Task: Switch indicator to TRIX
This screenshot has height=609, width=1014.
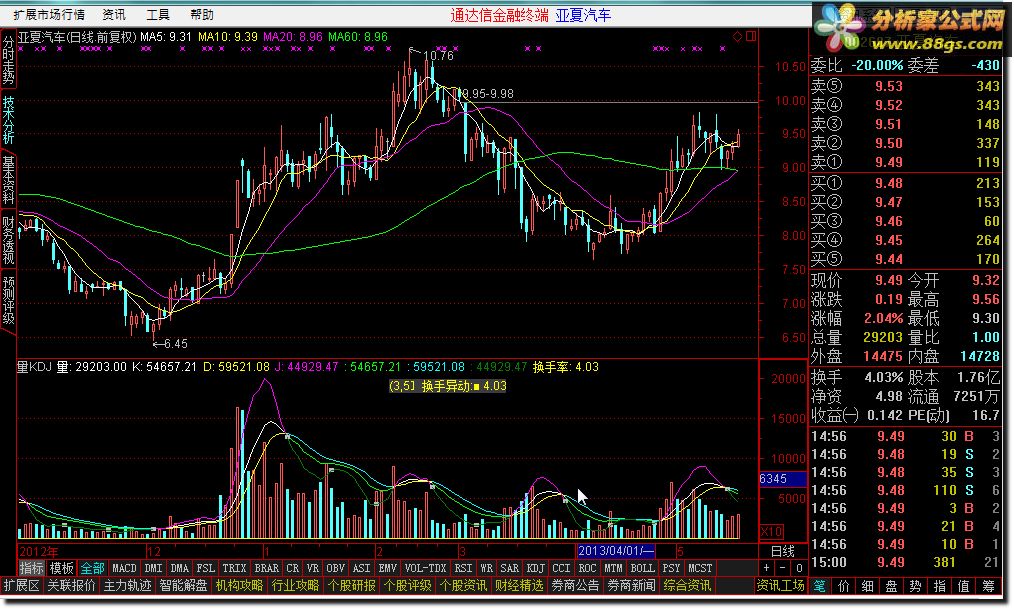Action: click(x=234, y=568)
